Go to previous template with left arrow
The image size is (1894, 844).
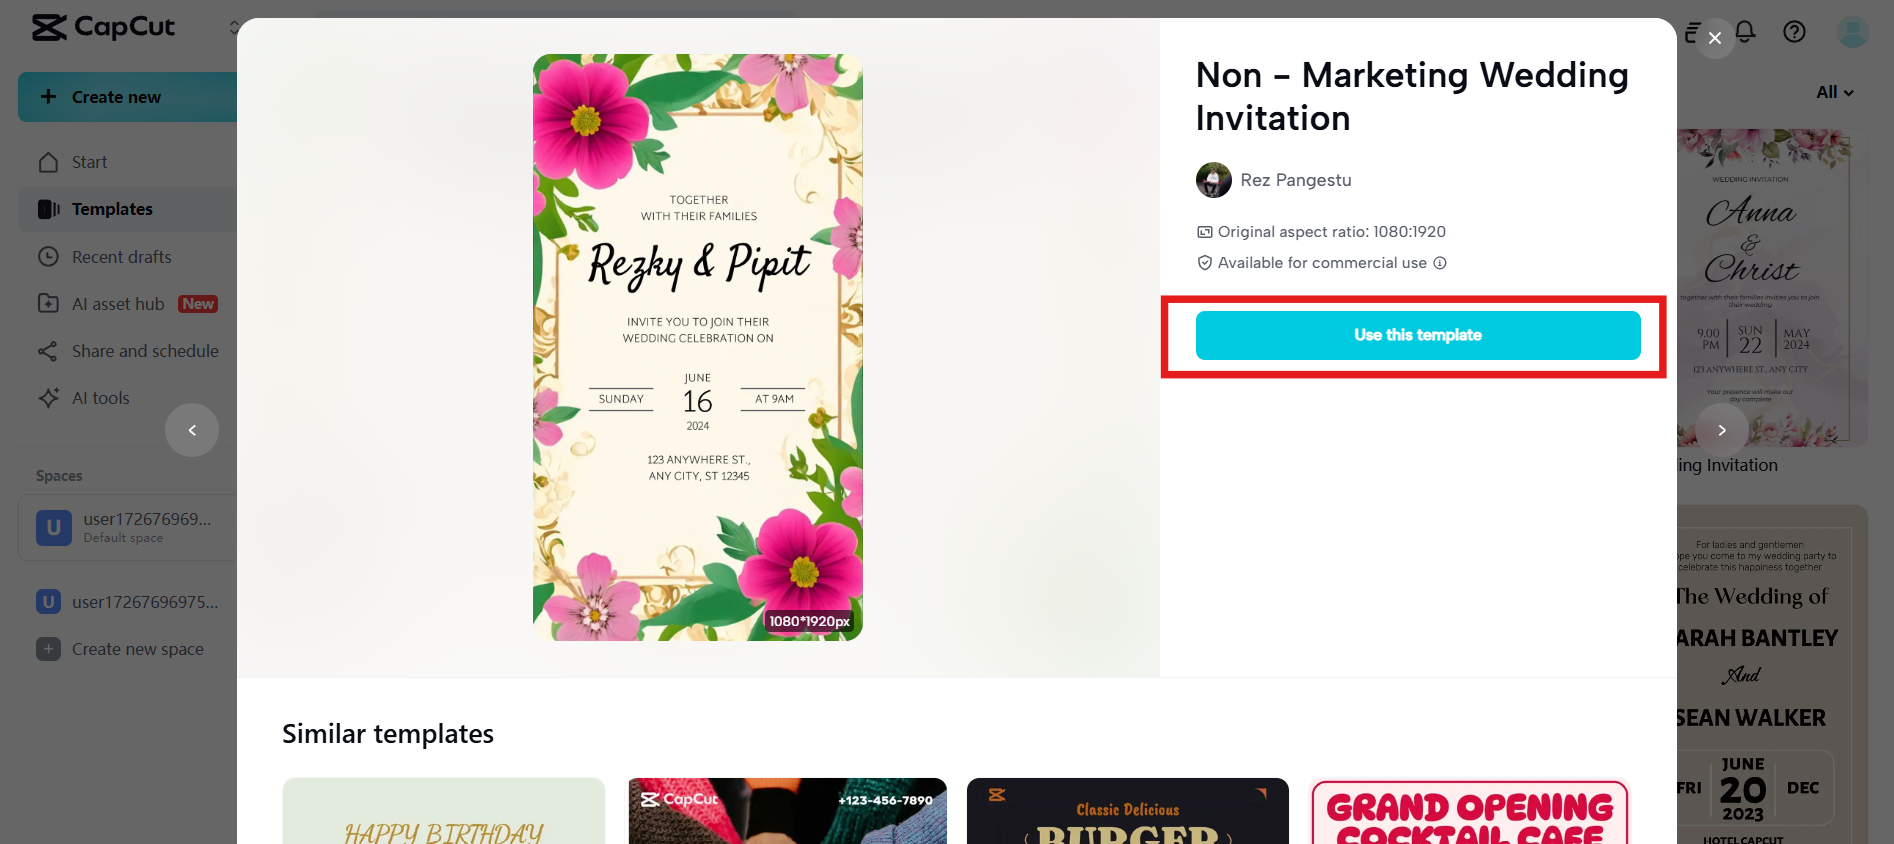pyautogui.click(x=192, y=430)
